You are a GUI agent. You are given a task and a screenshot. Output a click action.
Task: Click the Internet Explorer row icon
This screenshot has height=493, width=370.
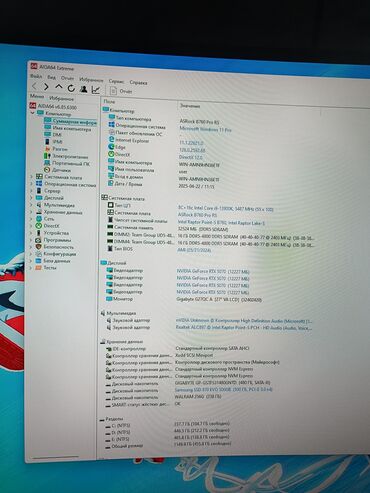tap(111, 140)
